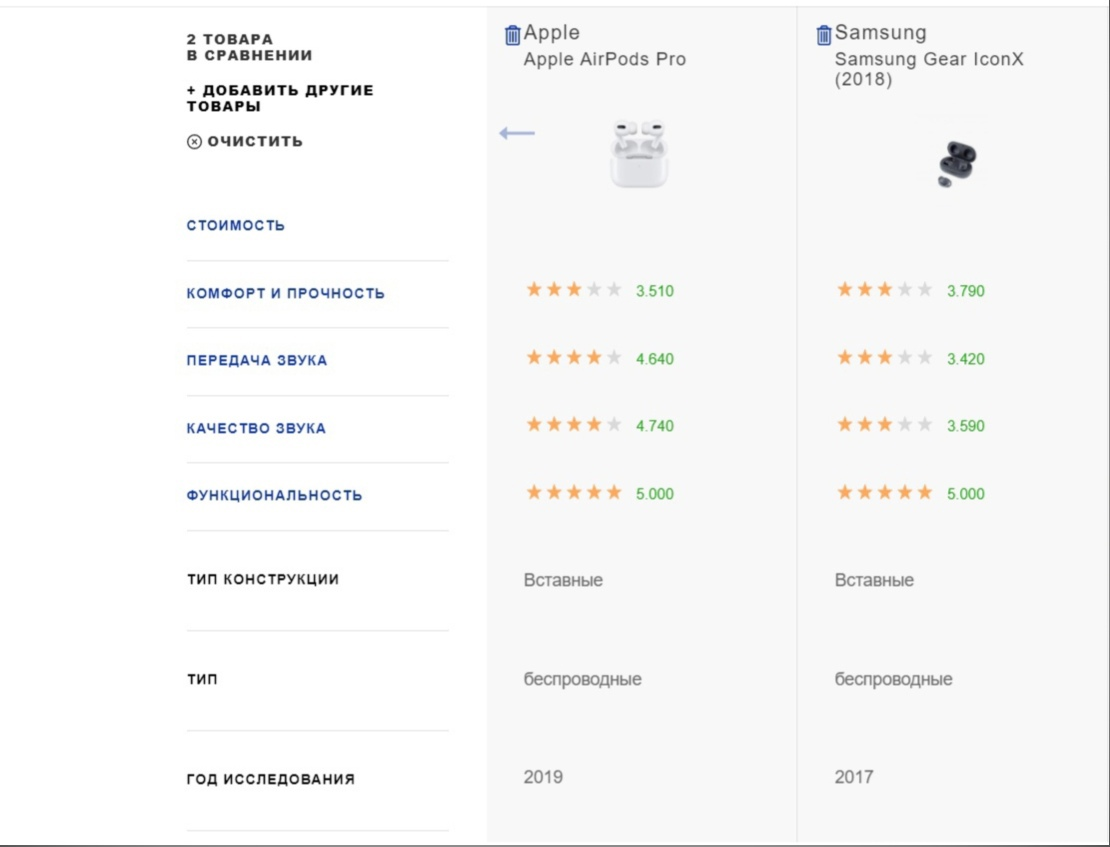
Task: Click the "Очистить" button
Action: tap(254, 141)
